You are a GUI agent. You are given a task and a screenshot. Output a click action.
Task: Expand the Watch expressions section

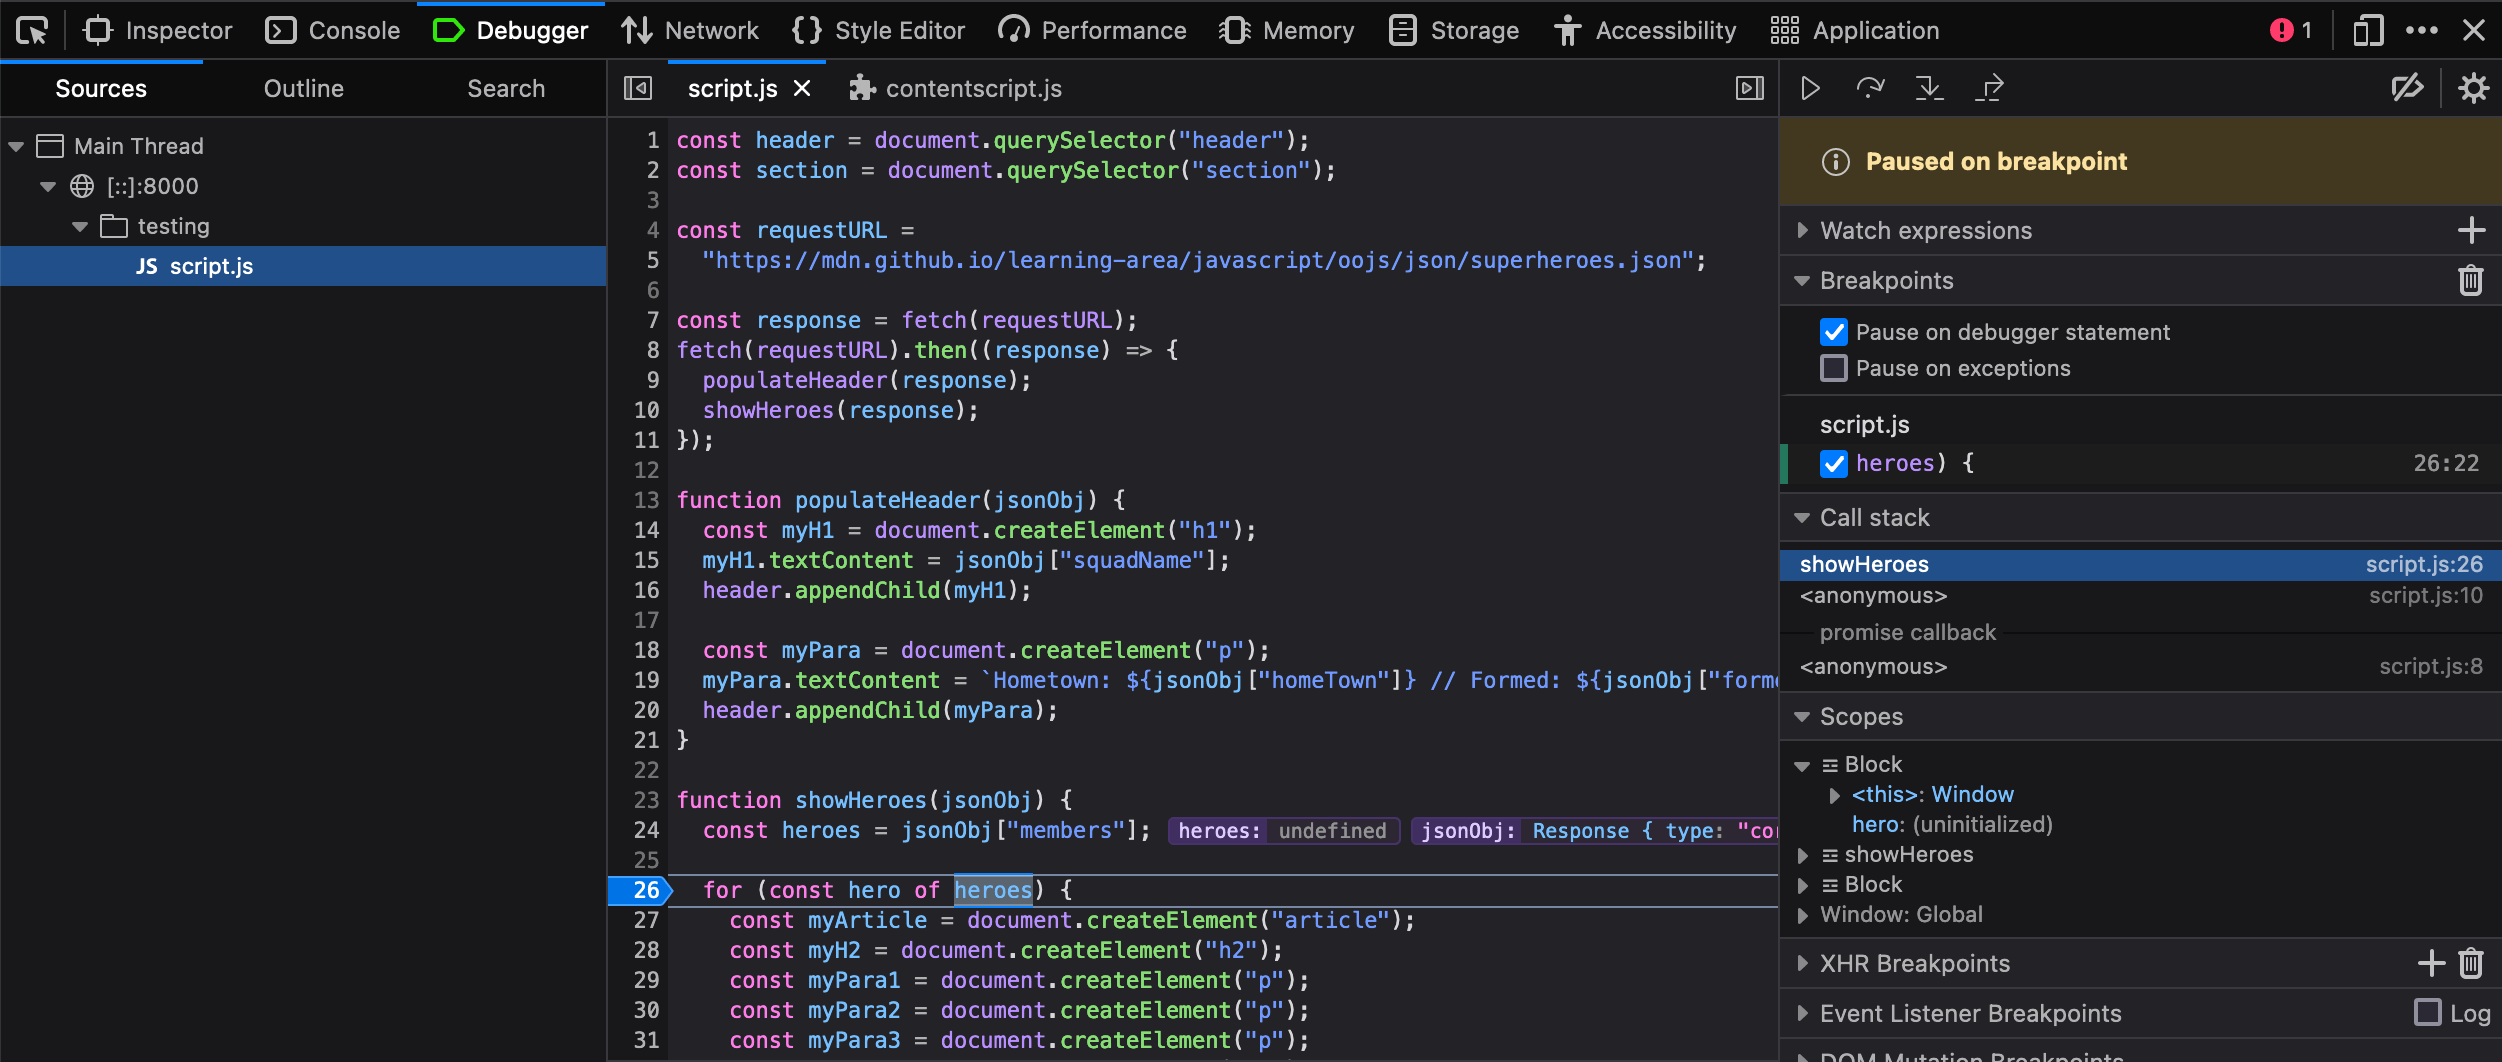(1802, 230)
